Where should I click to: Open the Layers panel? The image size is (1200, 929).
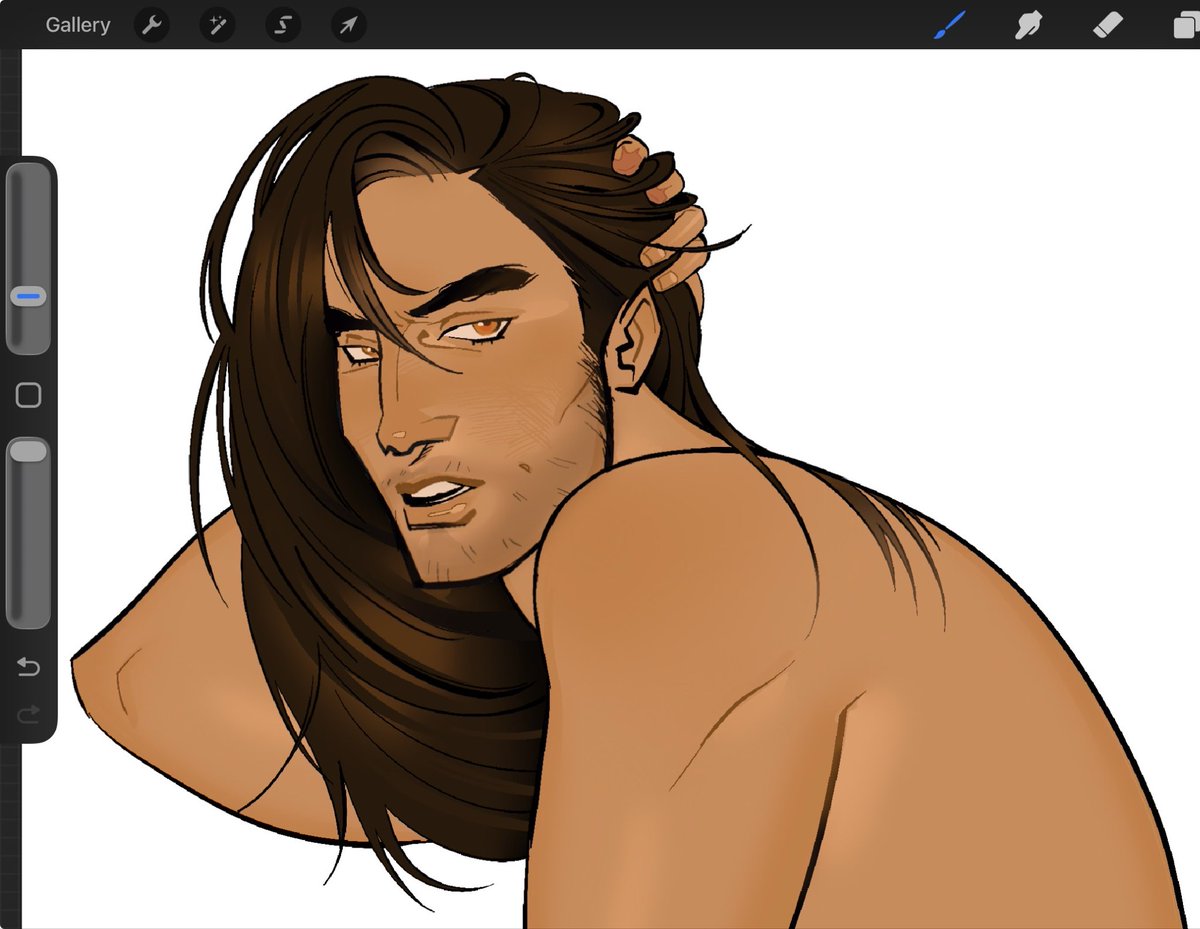[x=1186, y=25]
